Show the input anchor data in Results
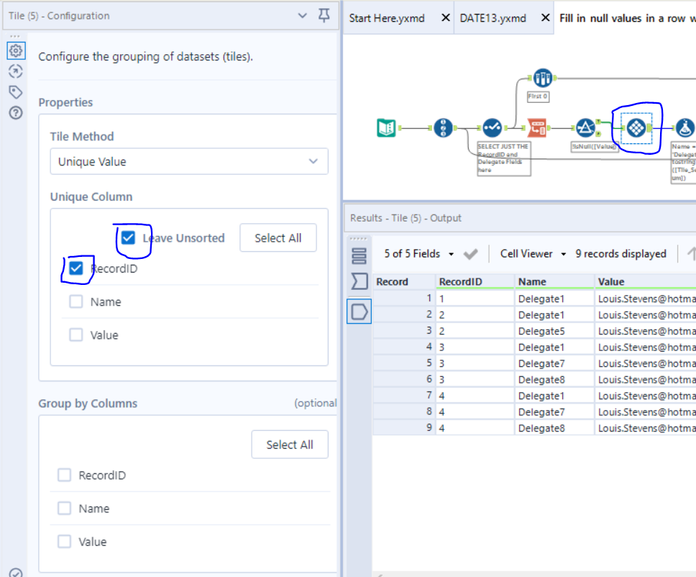Screen dimensions: 696x577 pos(359,281)
